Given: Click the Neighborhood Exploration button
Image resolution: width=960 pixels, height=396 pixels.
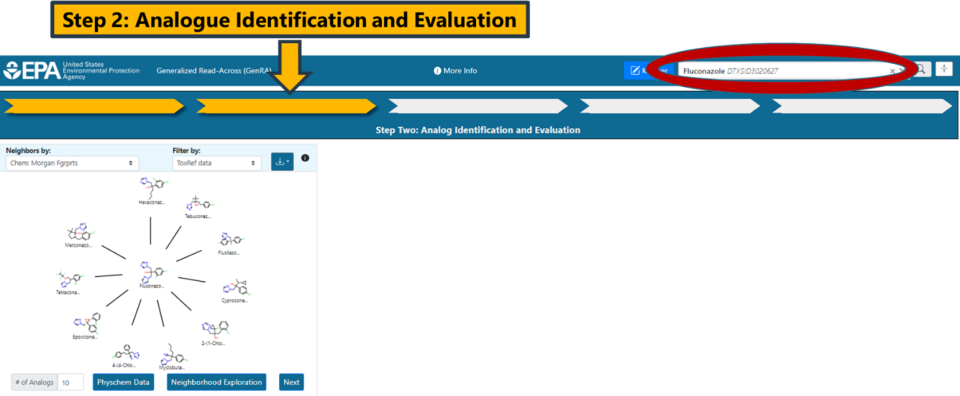Looking at the screenshot, I should (x=217, y=382).
